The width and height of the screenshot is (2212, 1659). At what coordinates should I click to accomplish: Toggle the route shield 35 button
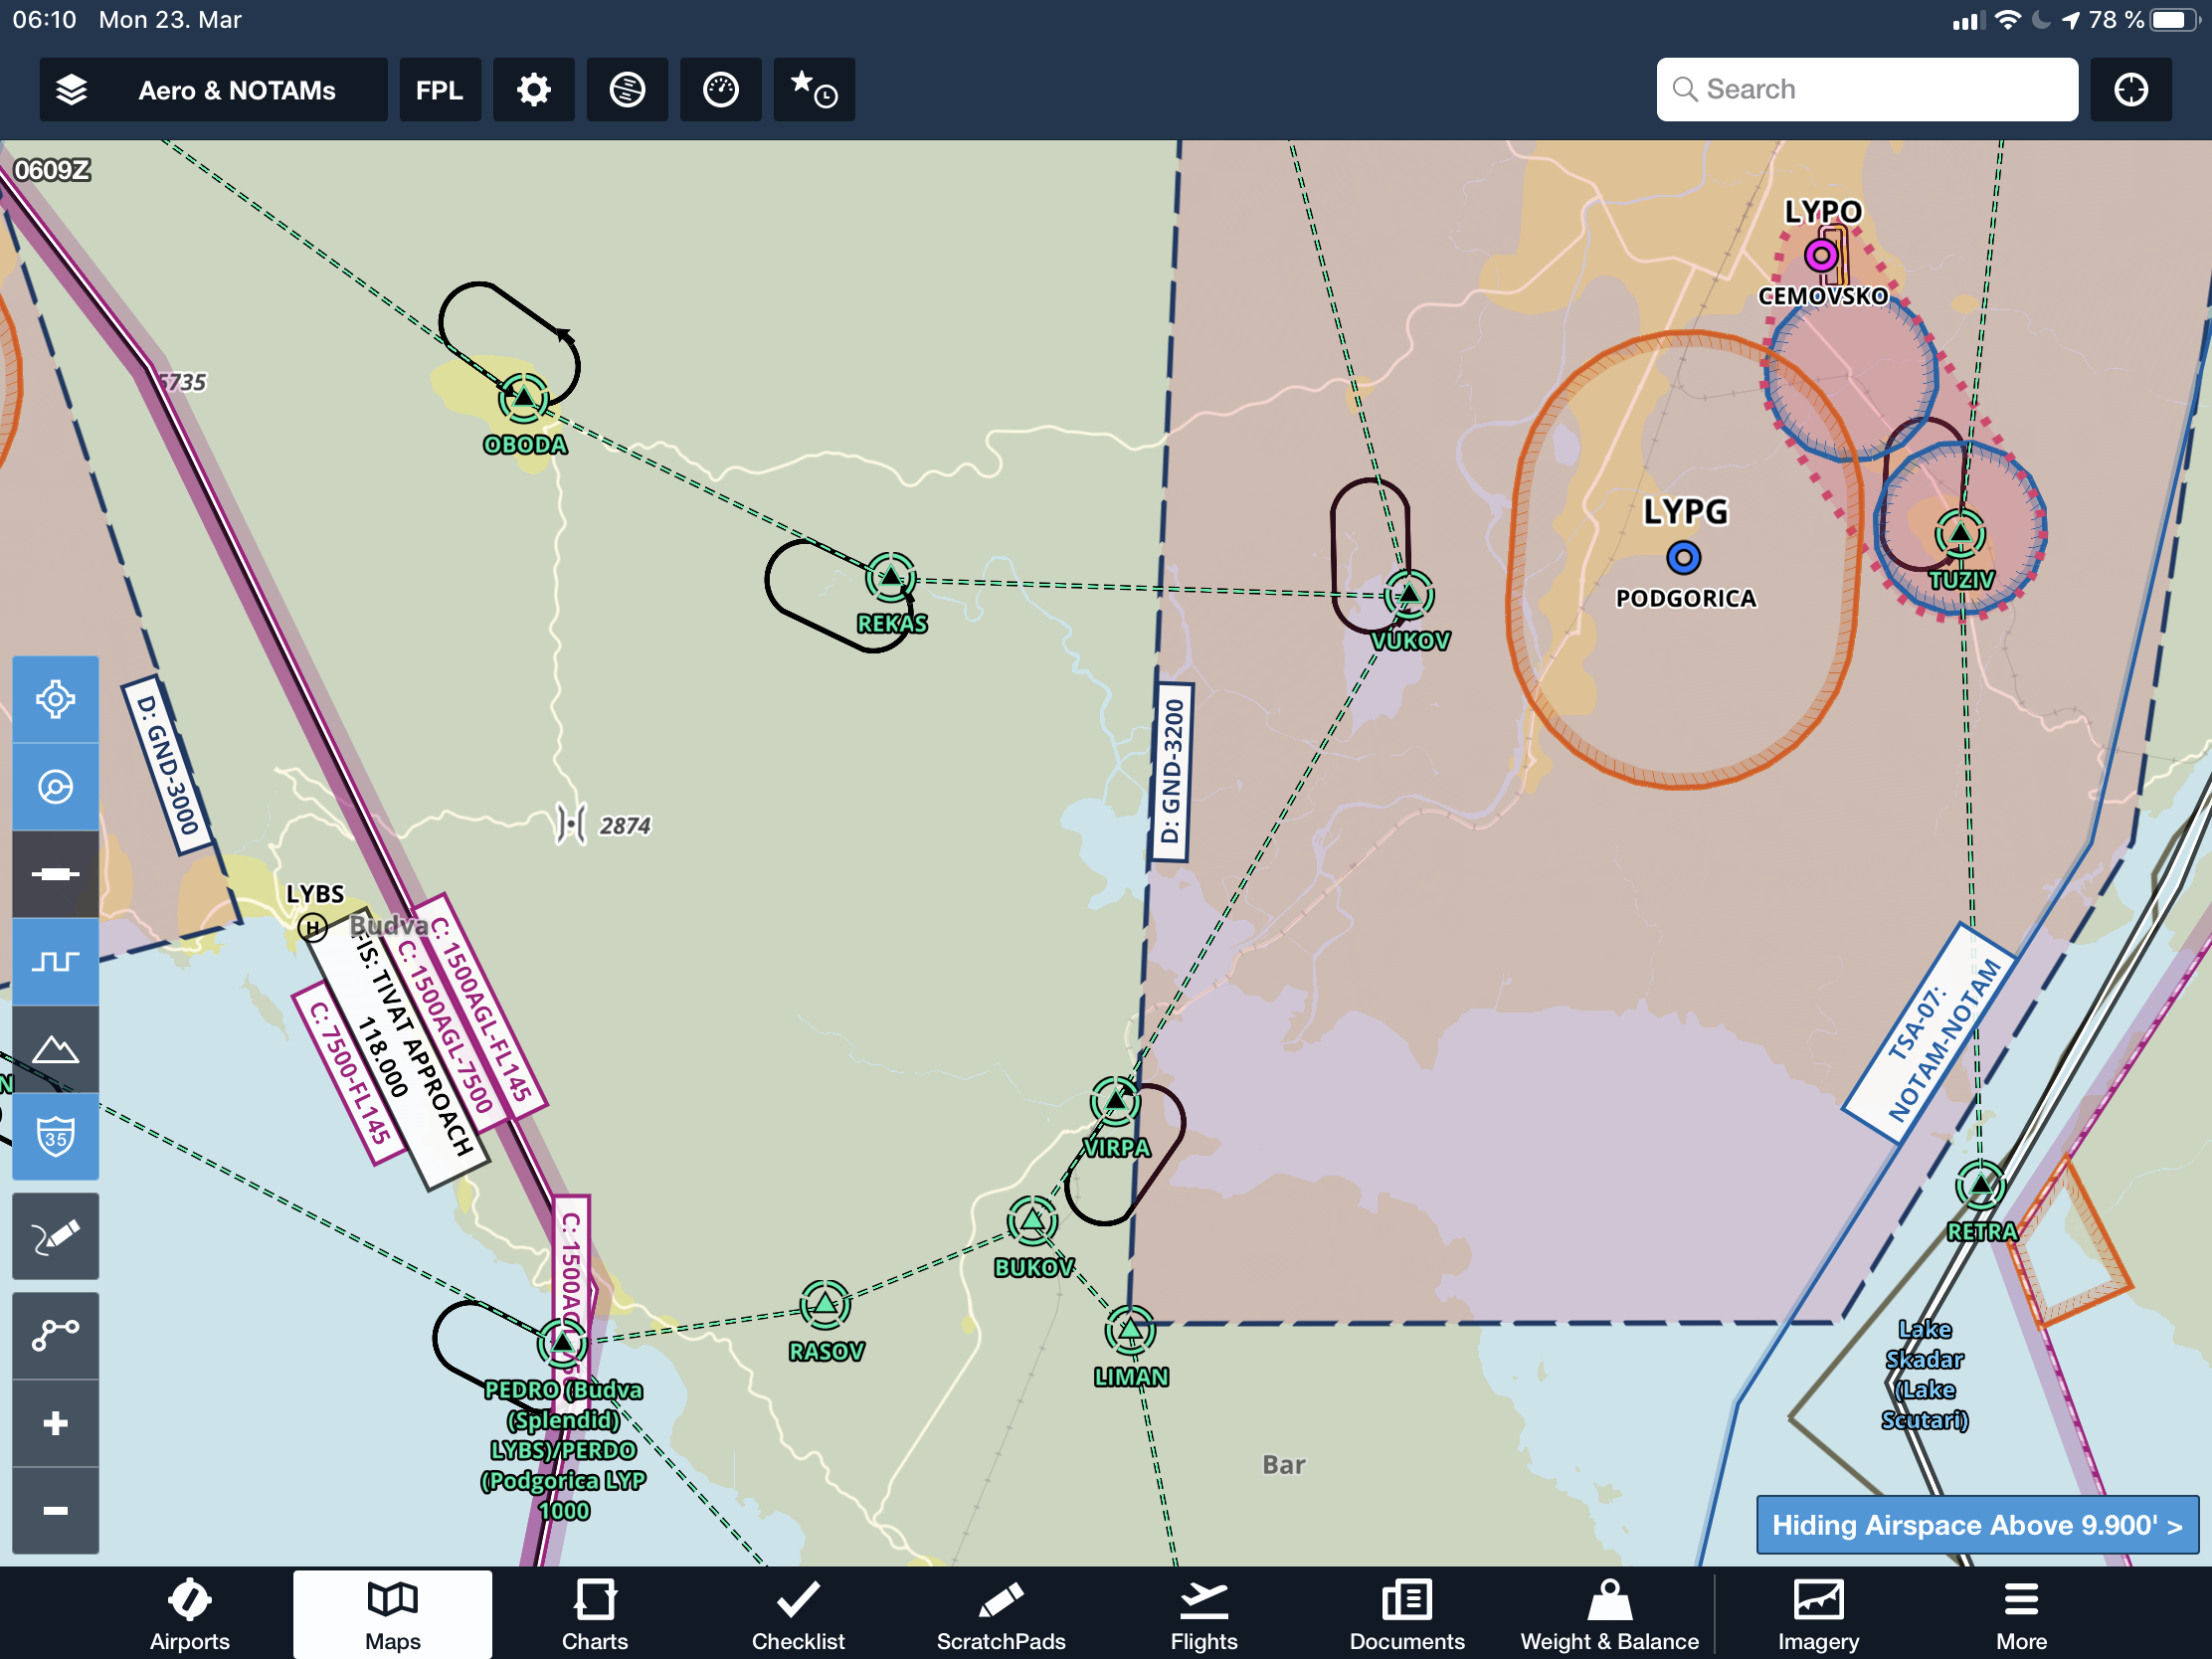pos(55,1137)
